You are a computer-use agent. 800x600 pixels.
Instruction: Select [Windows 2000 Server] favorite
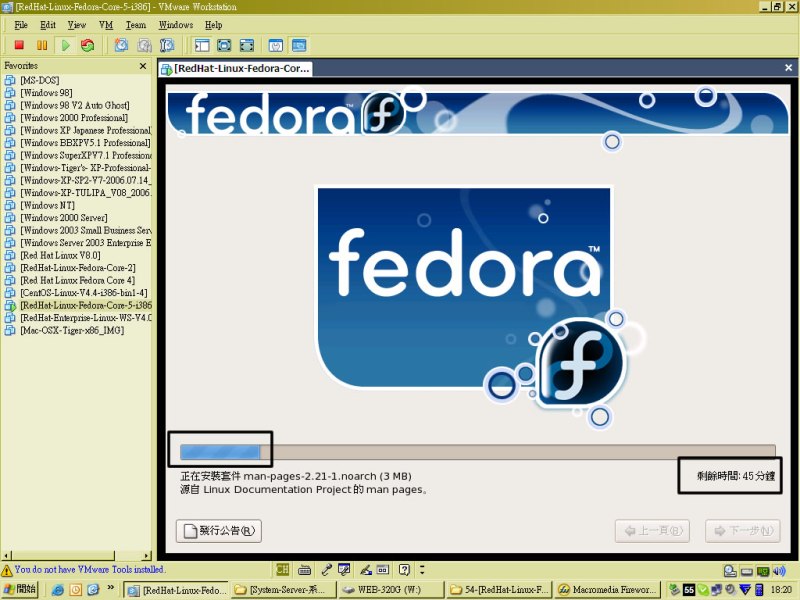coord(64,218)
